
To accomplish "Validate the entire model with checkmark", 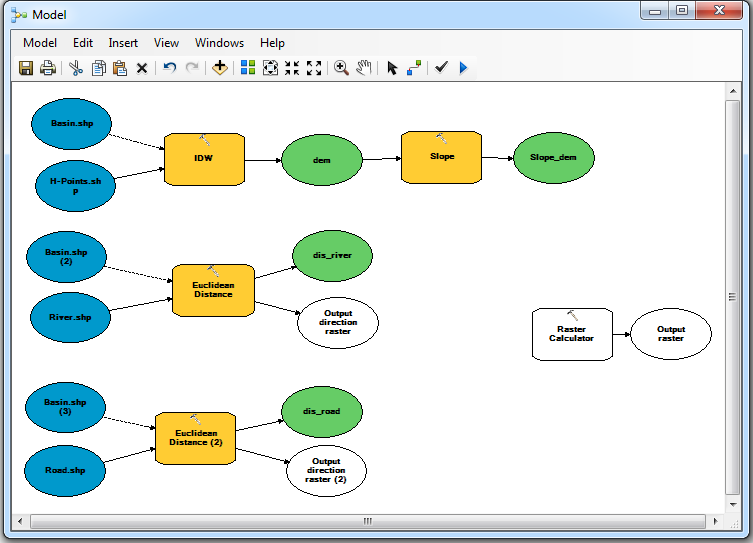I will pos(441,67).
